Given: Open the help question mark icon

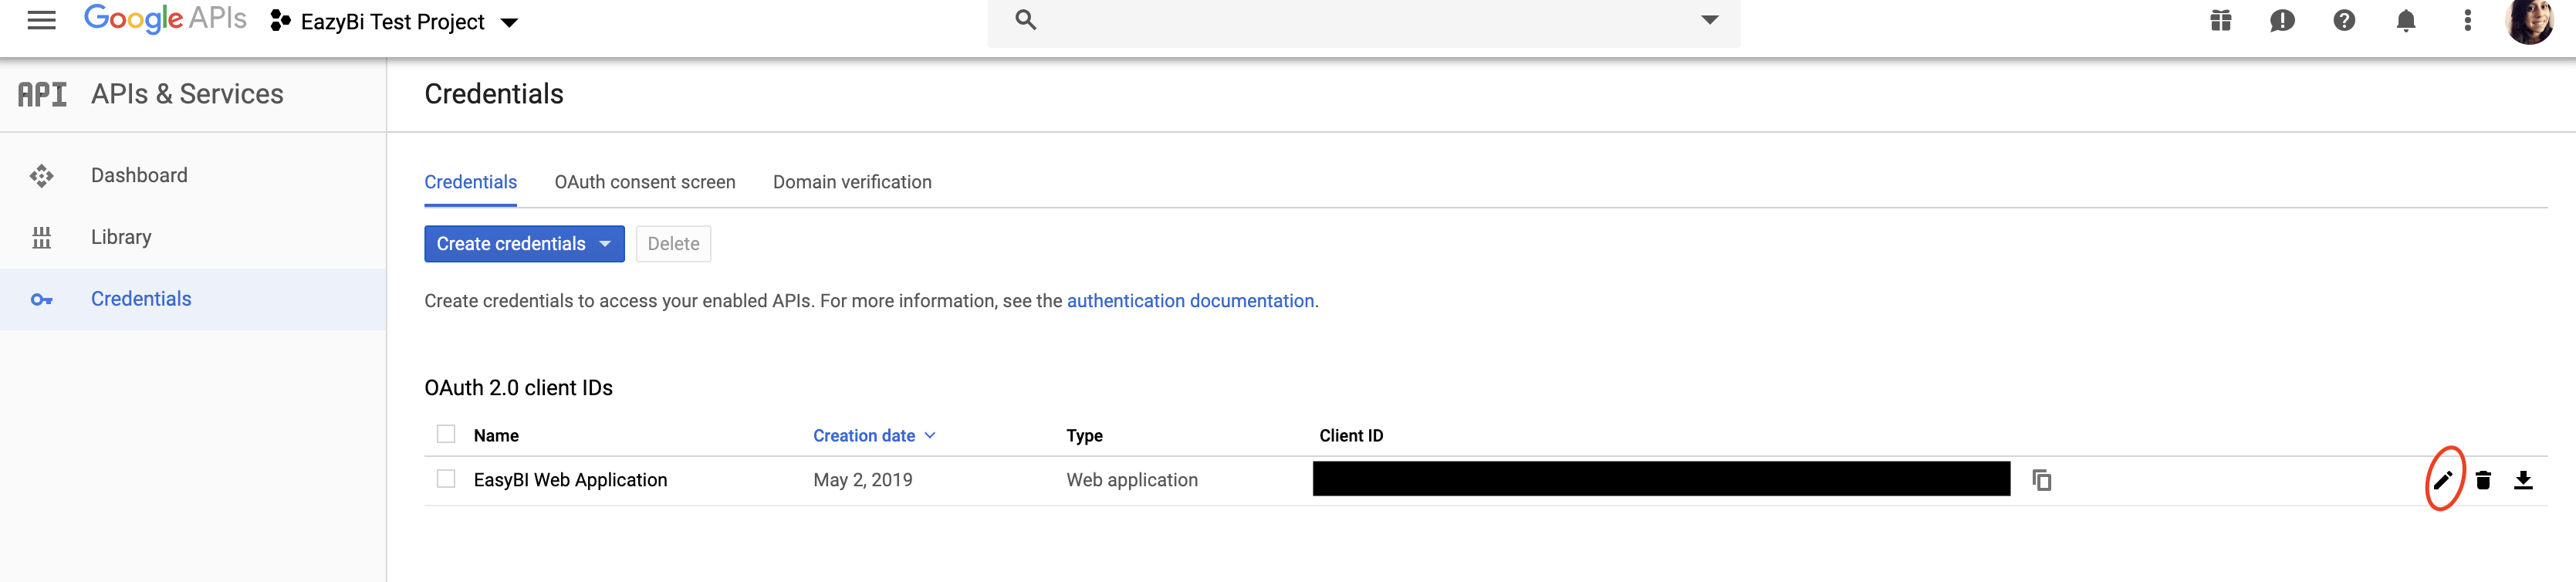Looking at the screenshot, I should click(x=2344, y=21).
